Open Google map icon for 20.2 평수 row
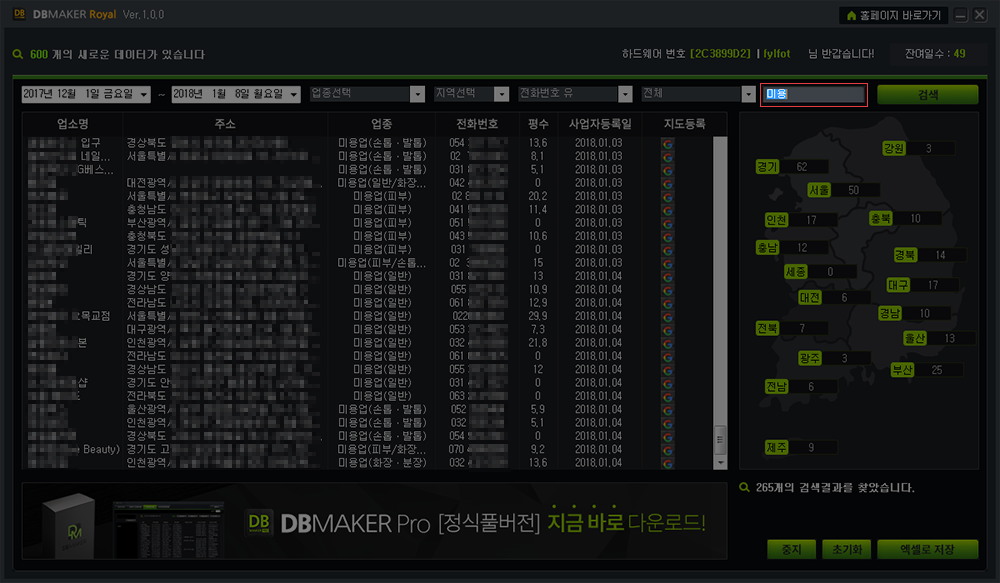Image resolution: width=1000 pixels, height=583 pixels. click(x=667, y=197)
